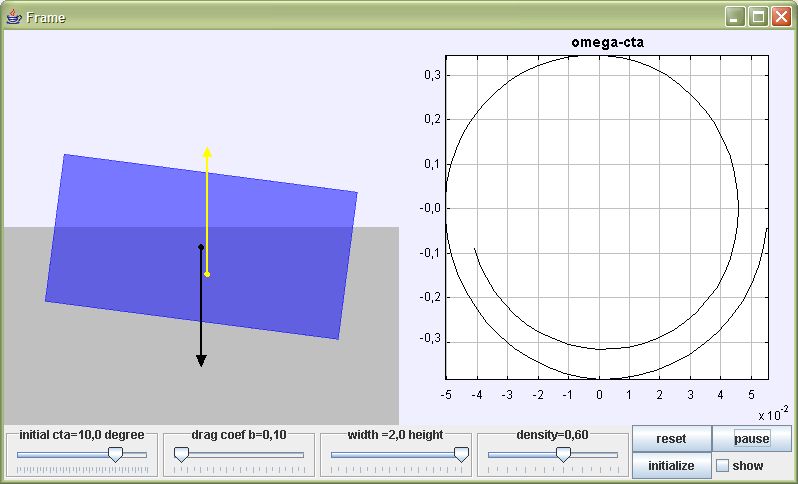The width and height of the screenshot is (798, 484).
Task: Maximize the Frame window
Action: pyautogui.click(x=758, y=17)
